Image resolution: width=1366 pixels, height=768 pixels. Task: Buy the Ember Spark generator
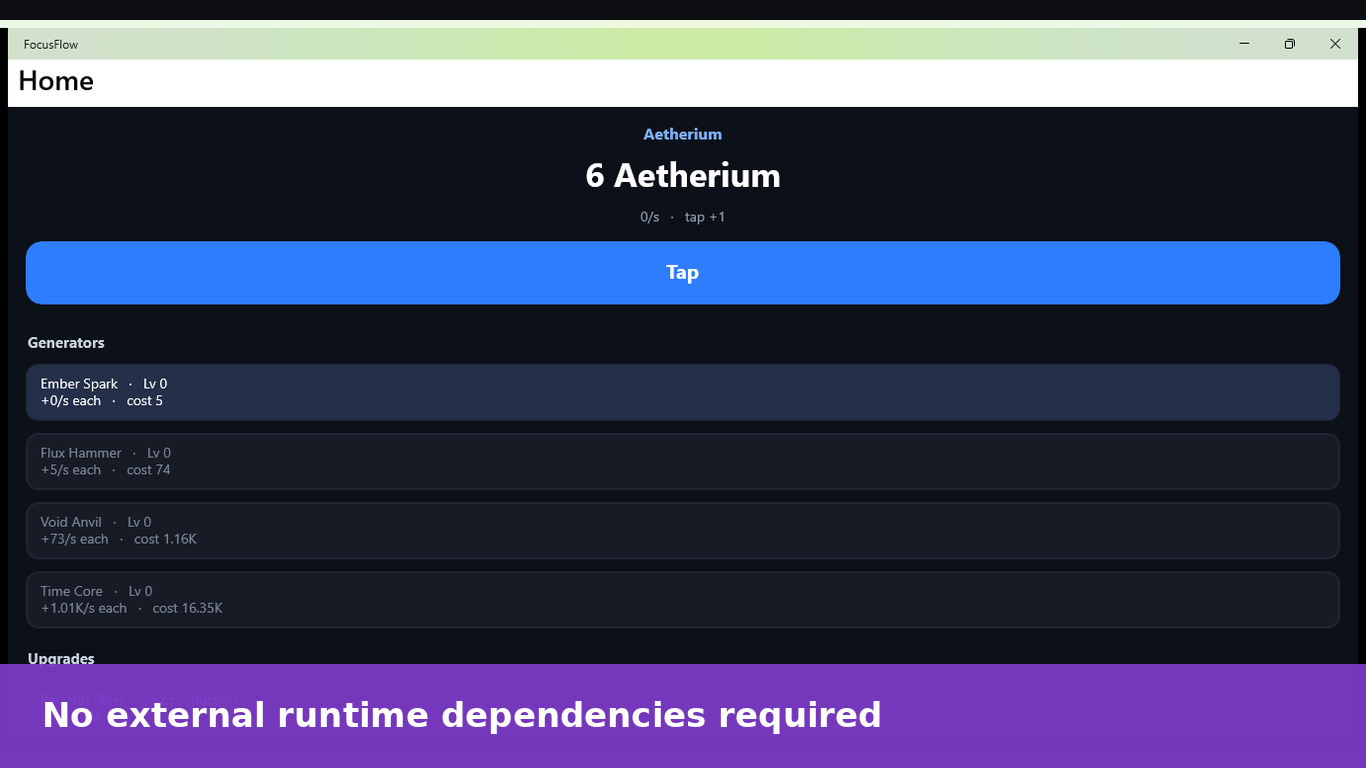683,392
